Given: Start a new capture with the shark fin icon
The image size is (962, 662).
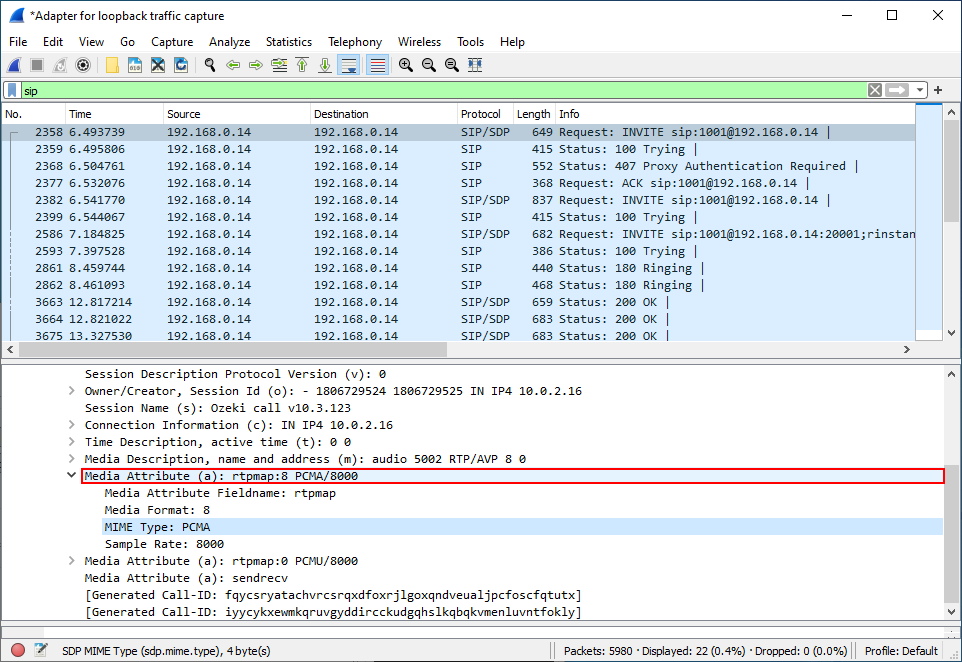Looking at the screenshot, I should coord(14,65).
